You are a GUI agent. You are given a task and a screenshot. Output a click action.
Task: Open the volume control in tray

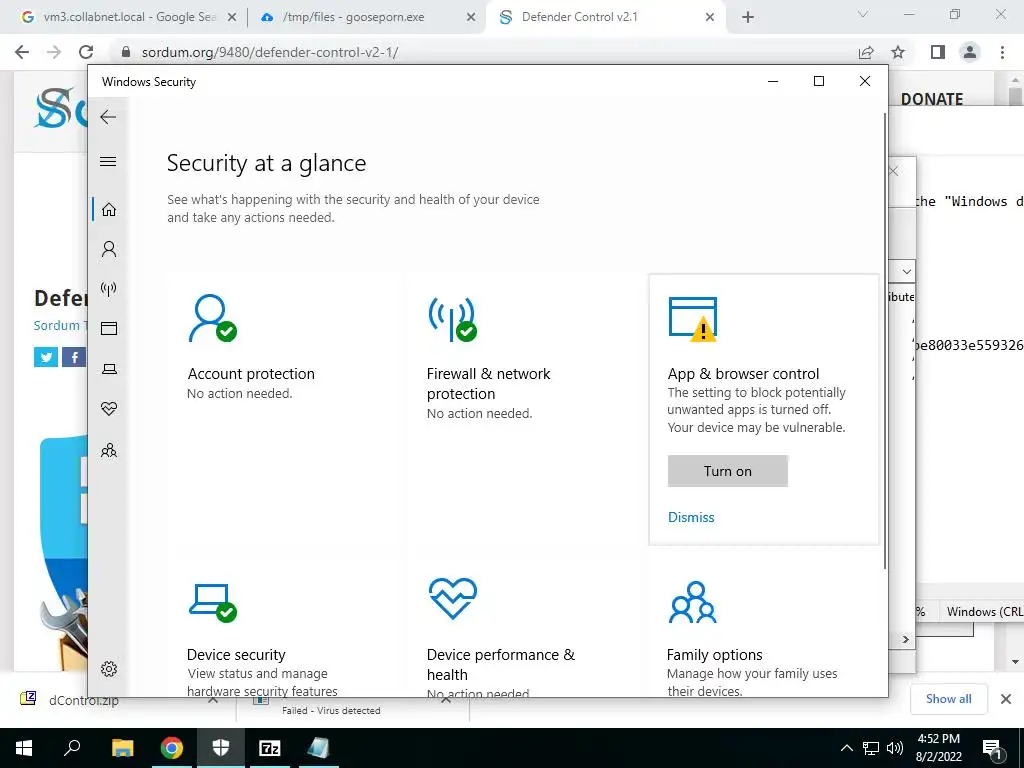(x=895, y=748)
